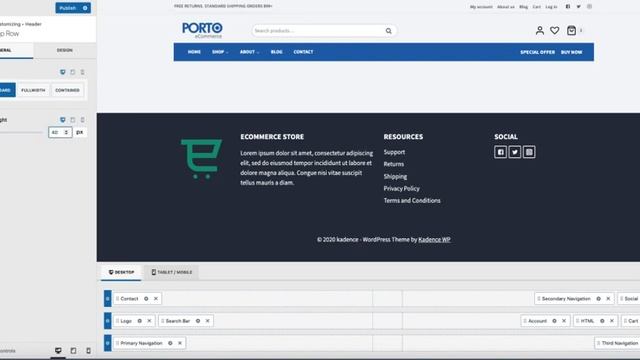Image resolution: width=640 pixels, height=360 pixels.
Task: Select the Contained layout option
Action: tap(67, 90)
